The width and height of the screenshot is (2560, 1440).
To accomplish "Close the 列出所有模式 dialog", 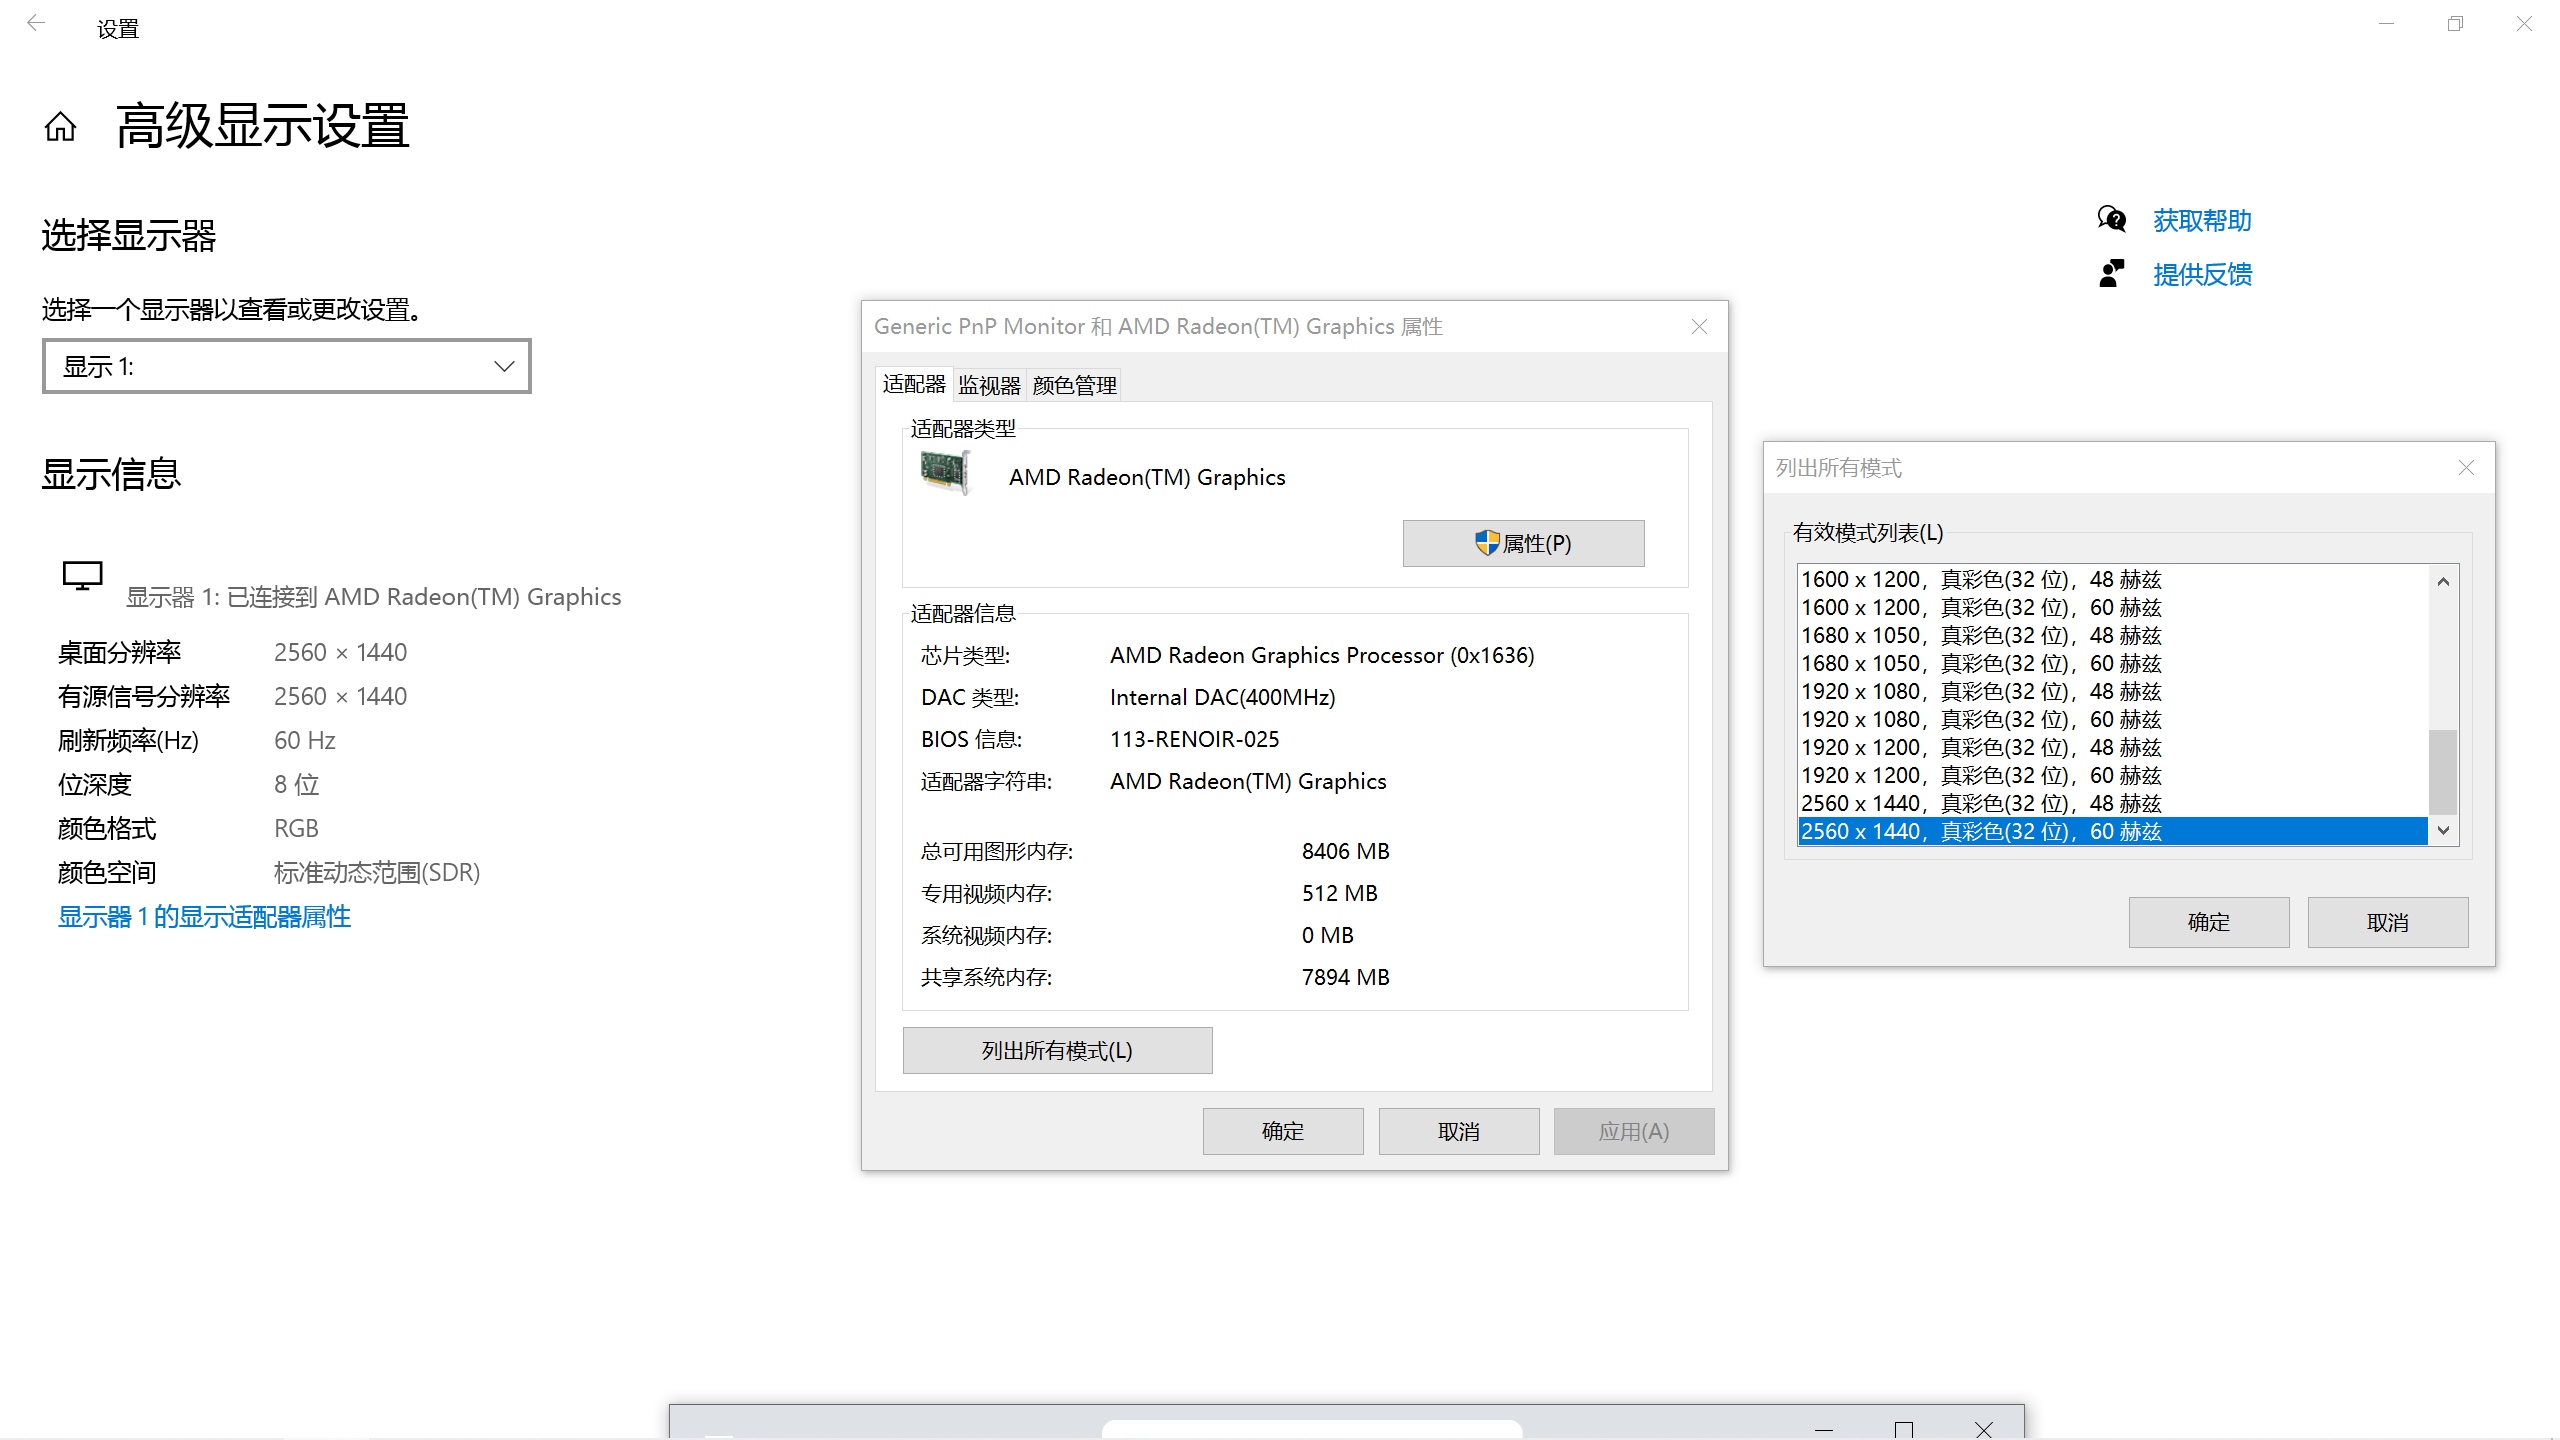I will [x=2466, y=468].
